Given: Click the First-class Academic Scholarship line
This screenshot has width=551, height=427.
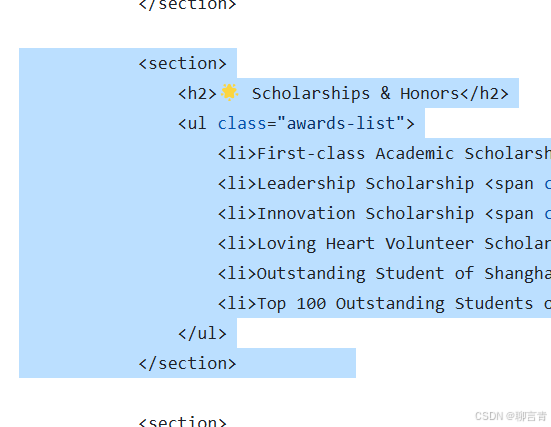Looking at the screenshot, I should point(384,154).
